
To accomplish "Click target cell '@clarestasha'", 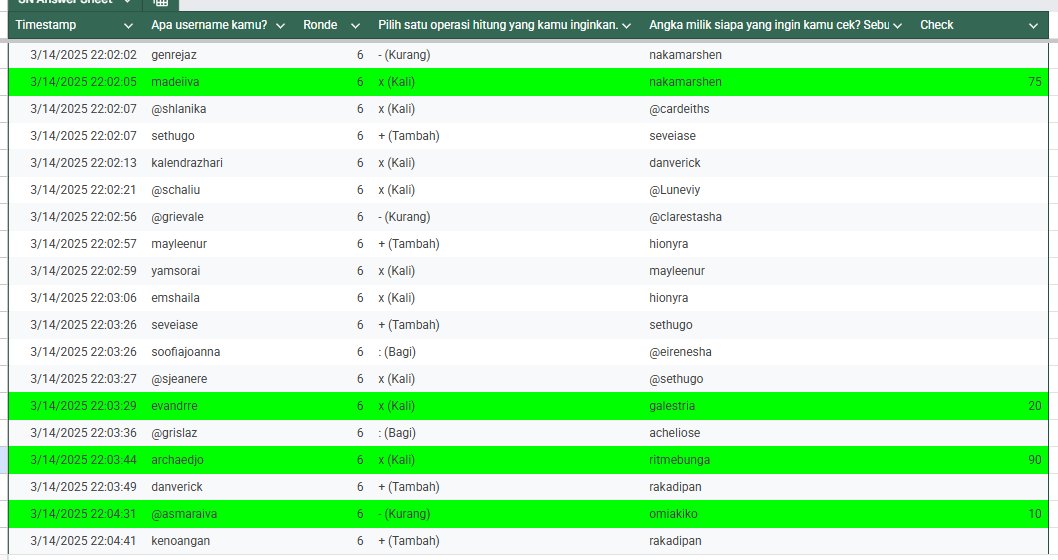I will [686, 217].
